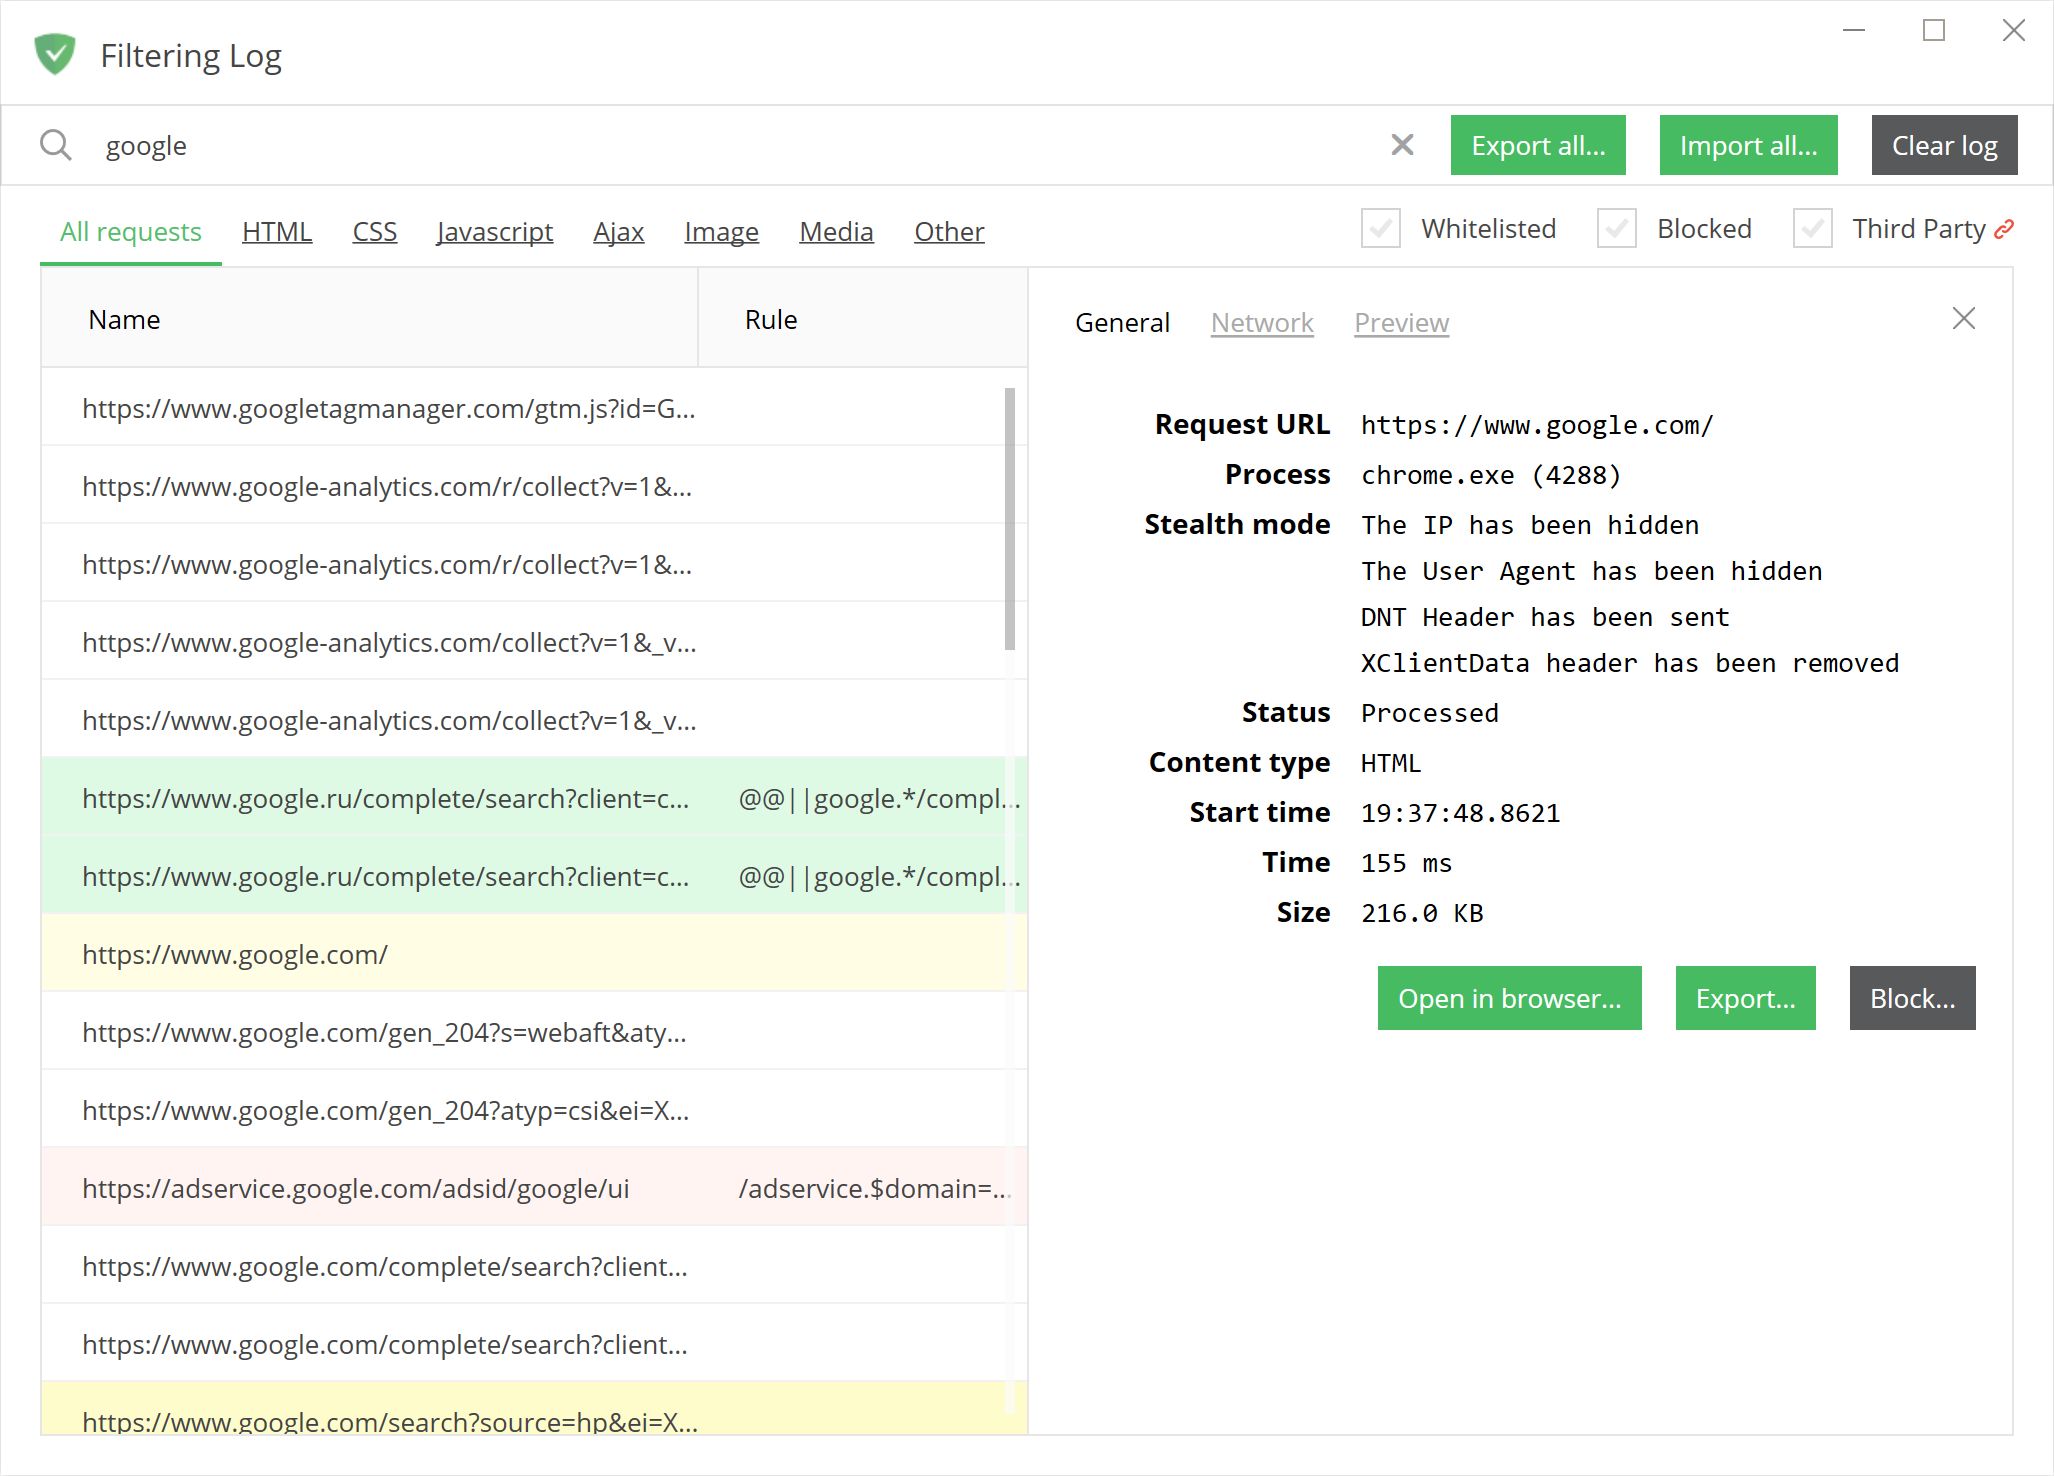The width and height of the screenshot is (2054, 1476).
Task: Maximize the Filtering Log window
Action: click(x=1934, y=30)
